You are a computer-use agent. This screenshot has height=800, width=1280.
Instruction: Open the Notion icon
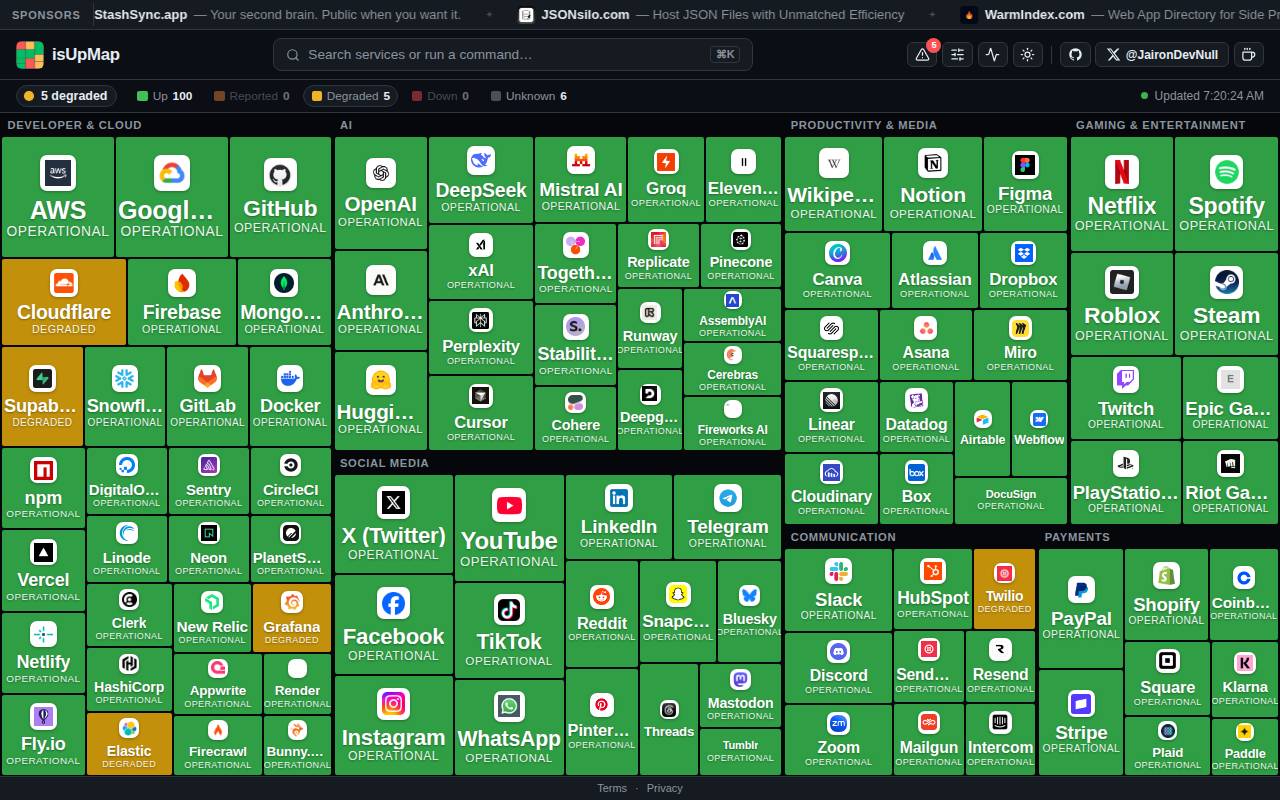pos(933,164)
